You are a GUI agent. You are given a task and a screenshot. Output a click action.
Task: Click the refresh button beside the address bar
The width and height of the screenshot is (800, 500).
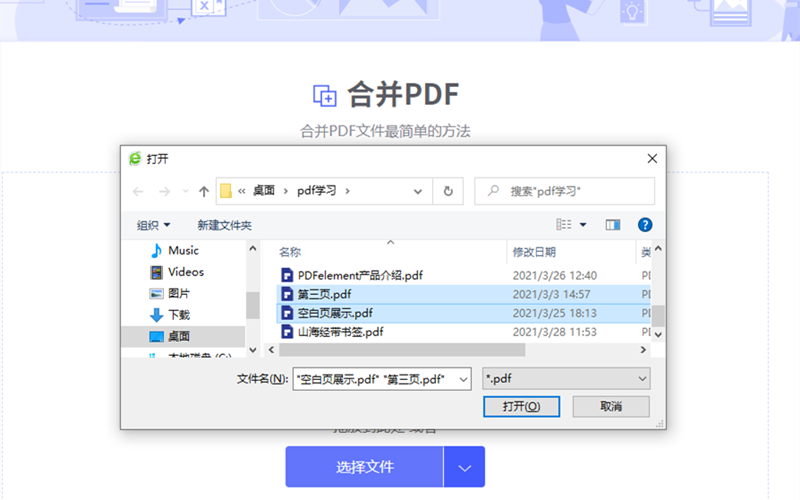[x=449, y=191]
